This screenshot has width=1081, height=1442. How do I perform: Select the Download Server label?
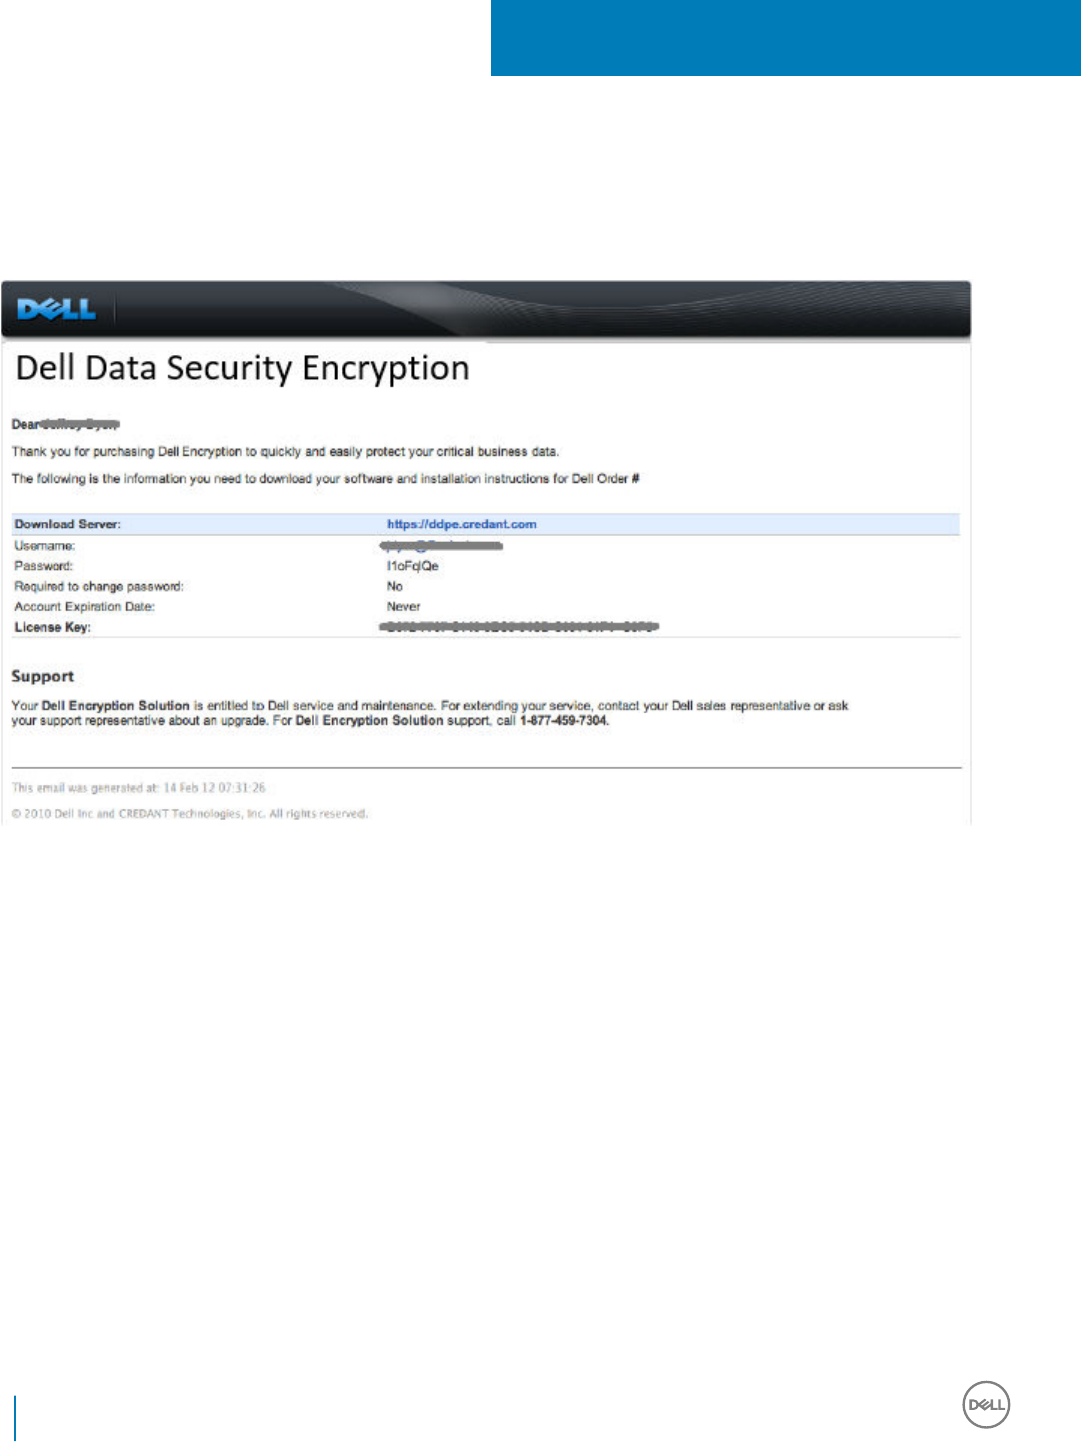67,524
